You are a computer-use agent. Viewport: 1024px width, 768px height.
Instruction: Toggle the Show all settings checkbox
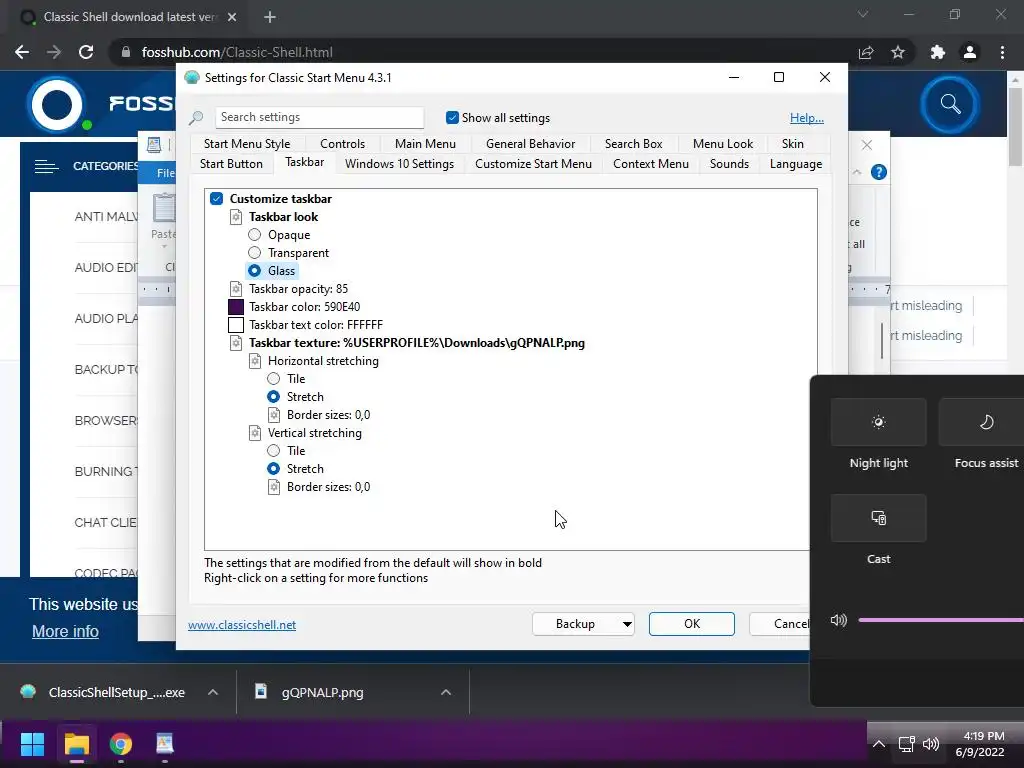tap(452, 118)
